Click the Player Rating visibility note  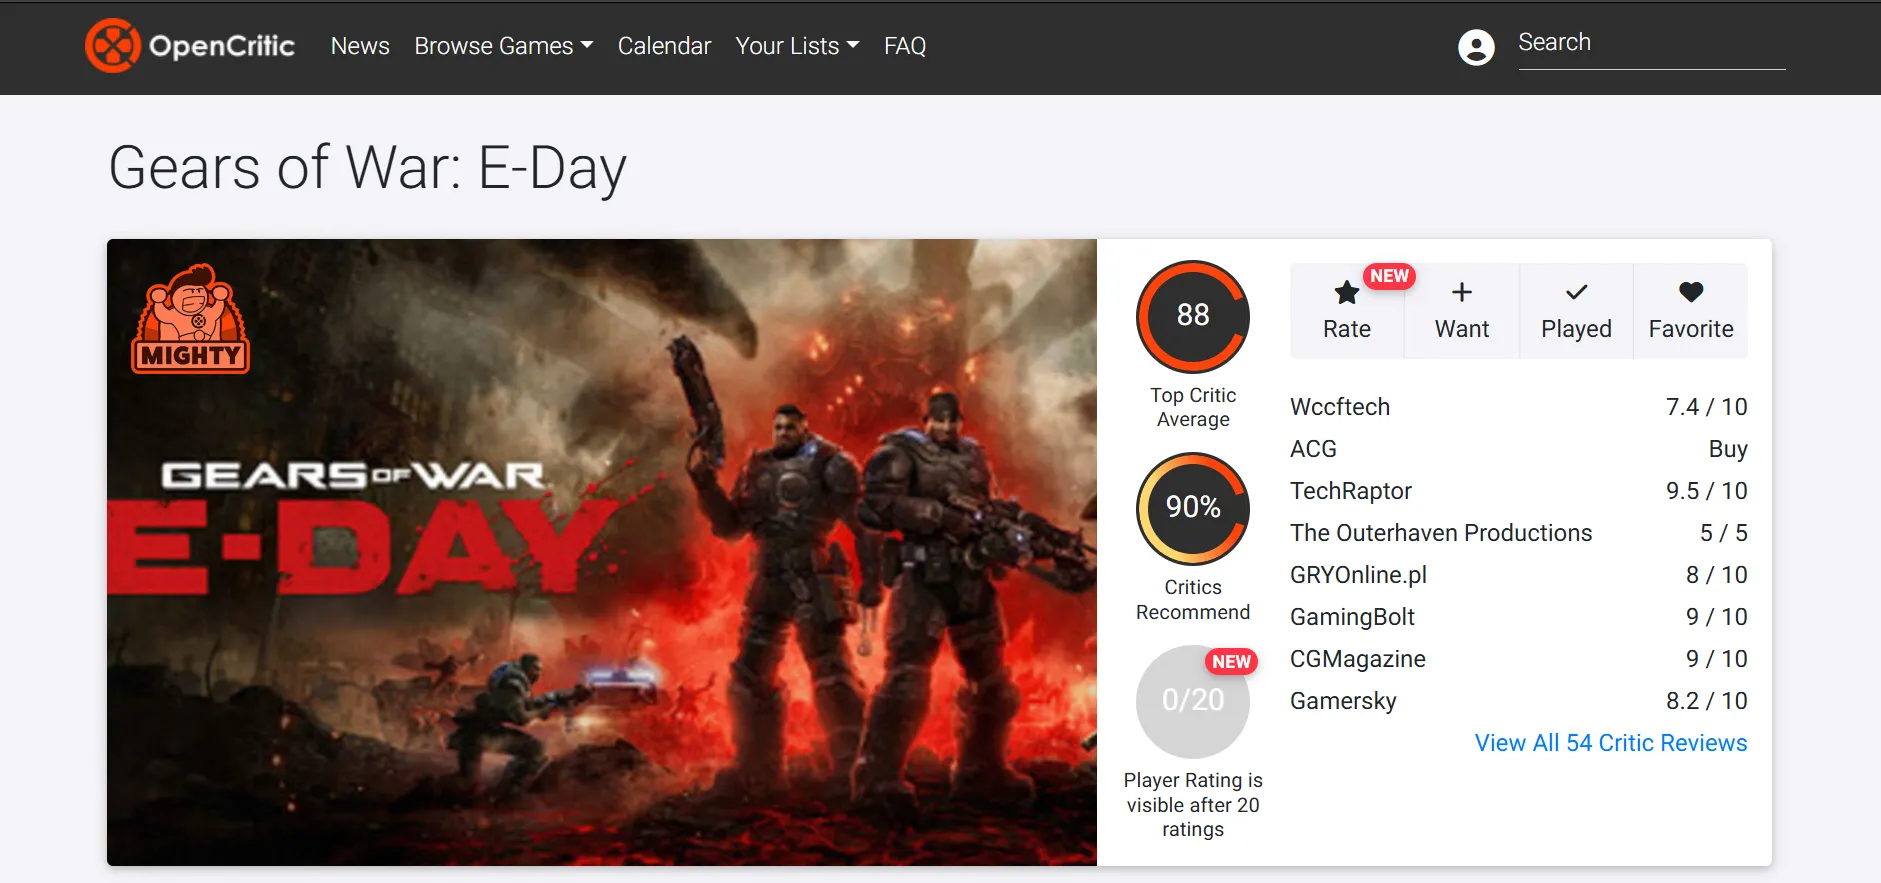(1193, 805)
